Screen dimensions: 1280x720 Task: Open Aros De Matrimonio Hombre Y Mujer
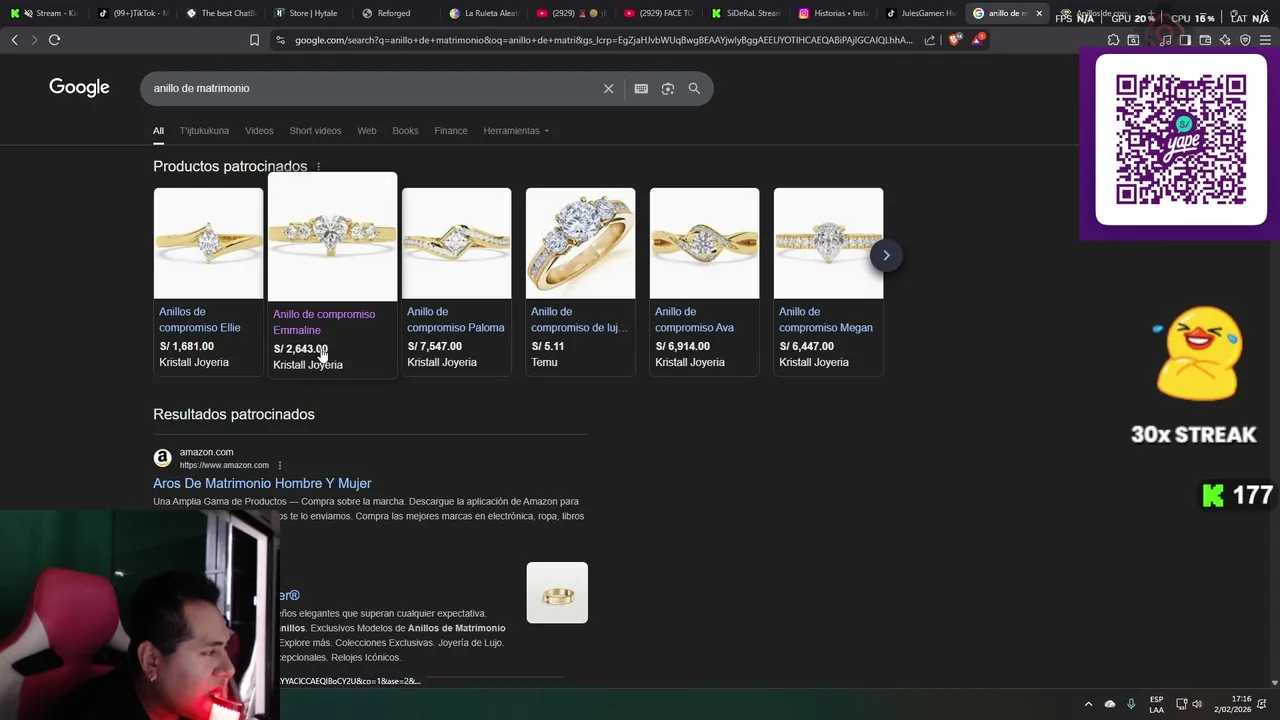[x=262, y=483]
